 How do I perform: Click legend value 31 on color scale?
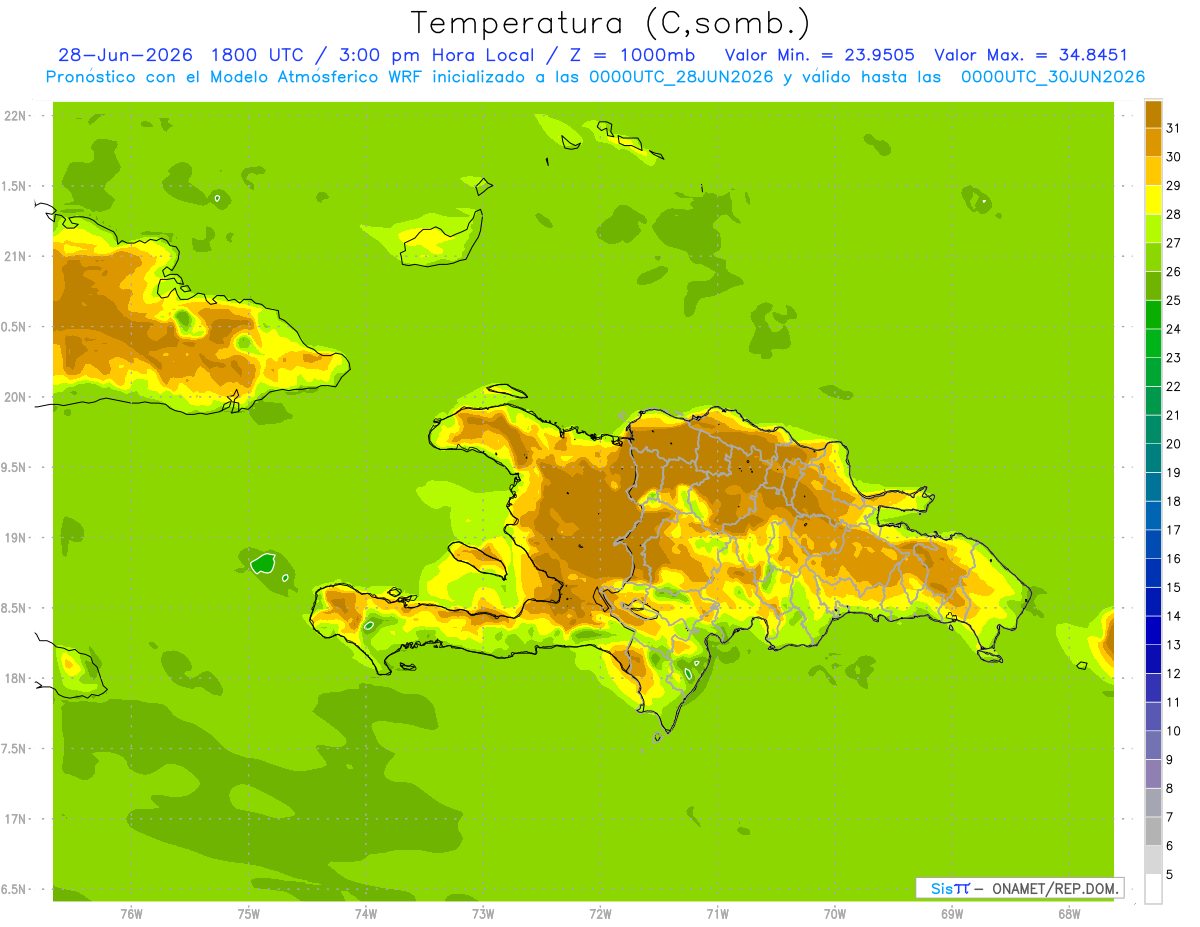point(1173,128)
